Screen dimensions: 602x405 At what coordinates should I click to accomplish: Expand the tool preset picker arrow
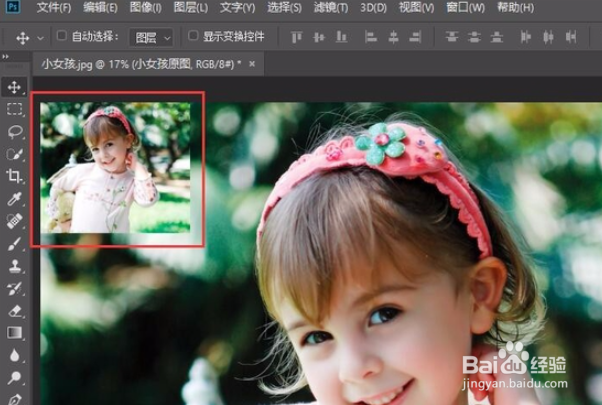[x=40, y=38]
